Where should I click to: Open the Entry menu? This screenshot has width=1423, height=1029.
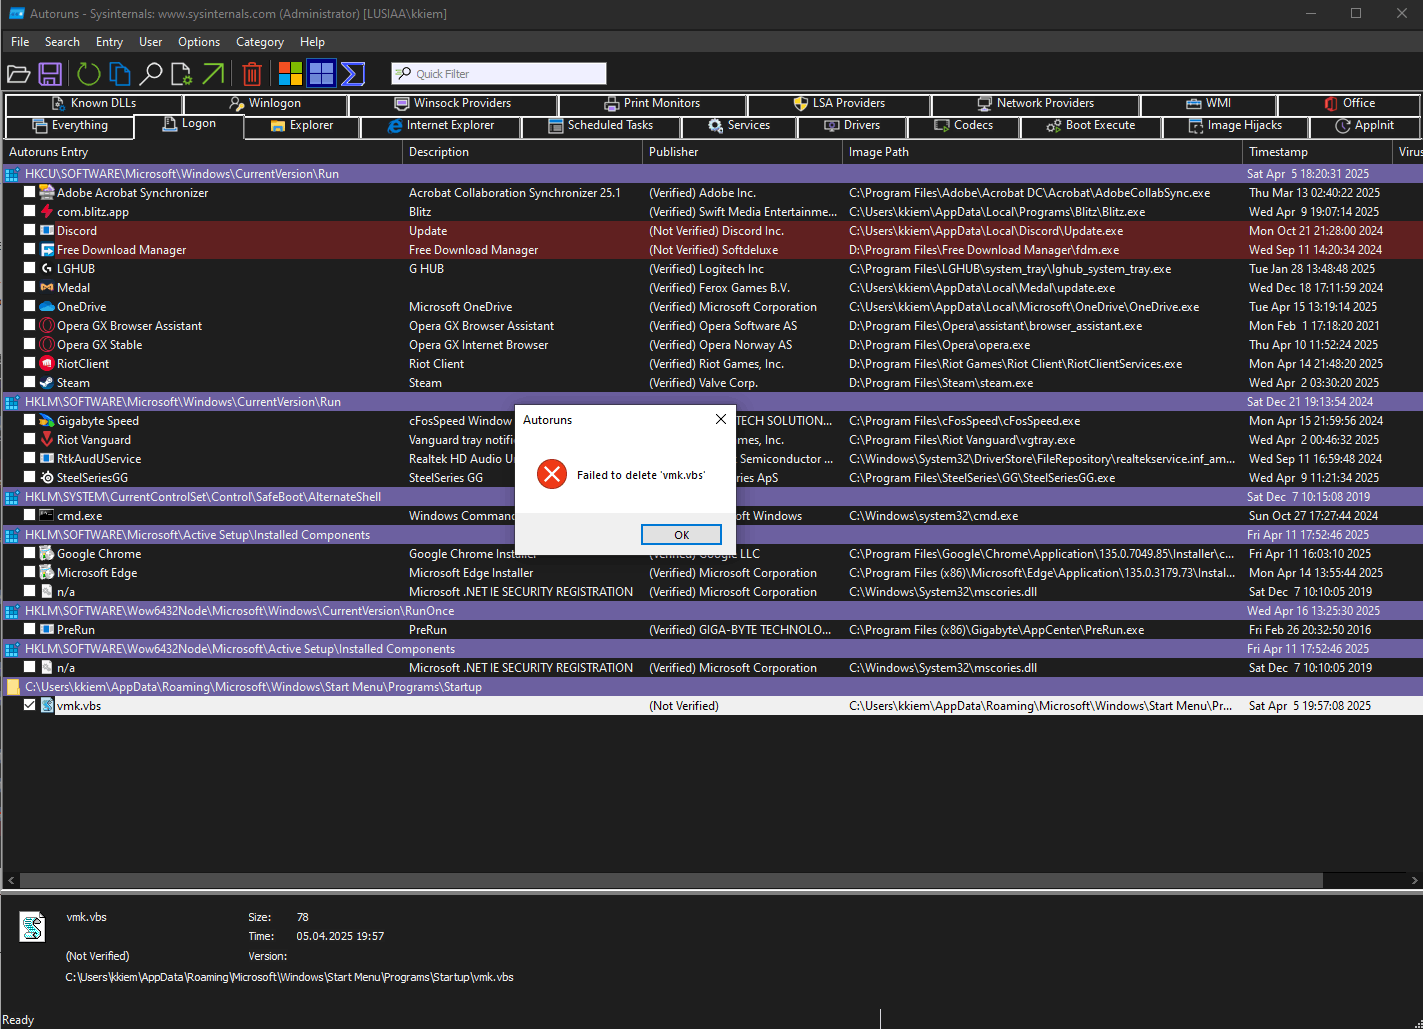coord(109,42)
